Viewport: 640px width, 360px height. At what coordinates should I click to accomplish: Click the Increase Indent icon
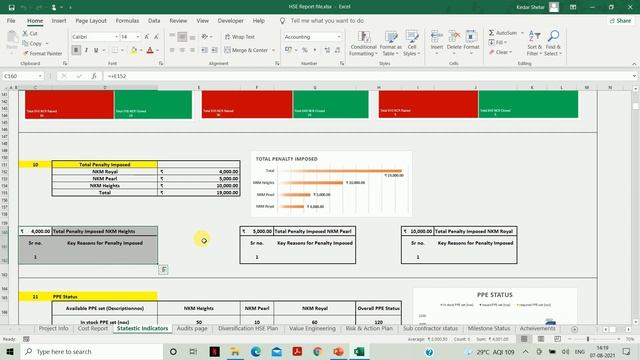click(214, 50)
